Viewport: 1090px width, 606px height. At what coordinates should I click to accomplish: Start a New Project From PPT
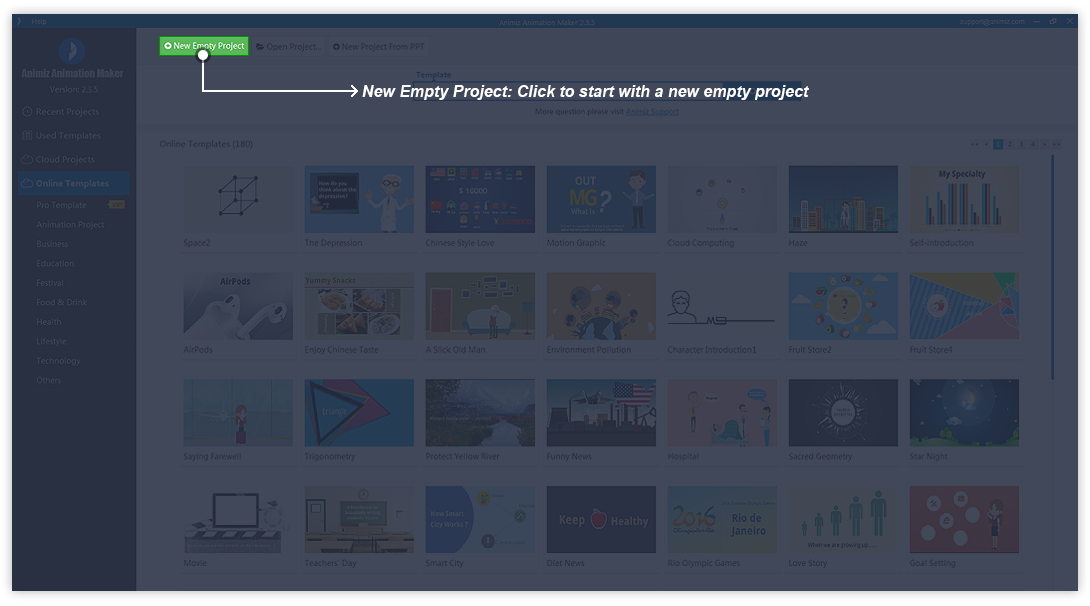(x=378, y=47)
